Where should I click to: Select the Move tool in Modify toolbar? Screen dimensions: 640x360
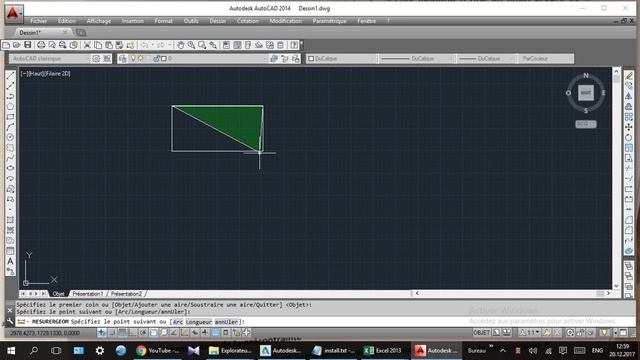629,127
